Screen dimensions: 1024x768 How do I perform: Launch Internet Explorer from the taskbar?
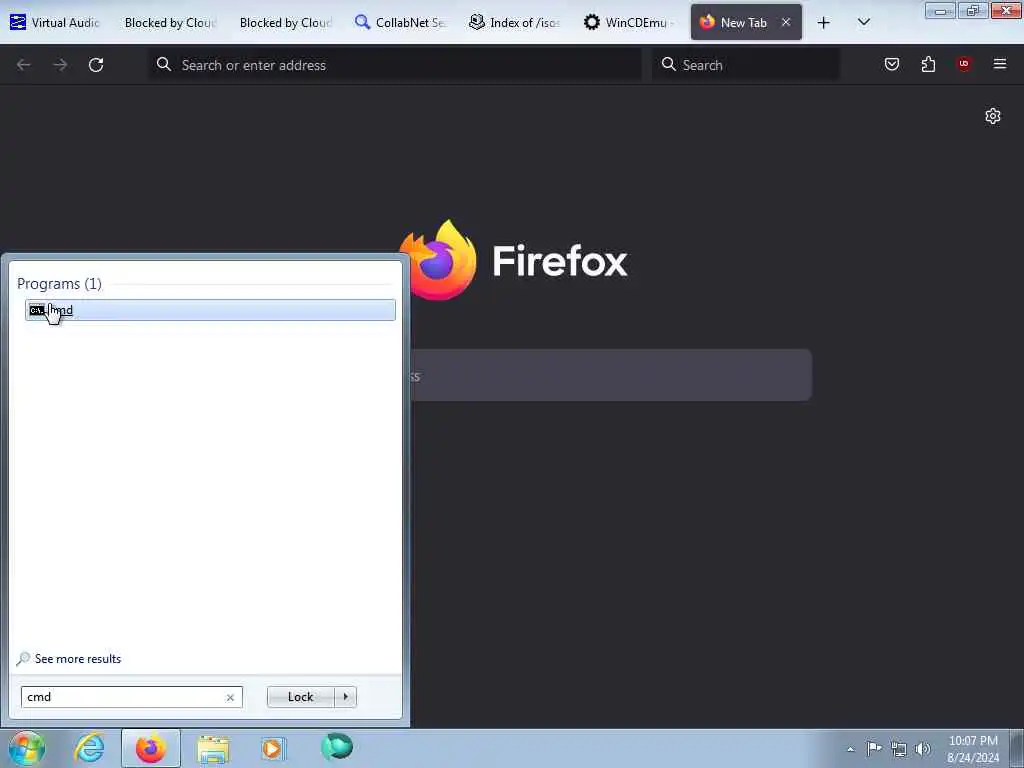point(89,748)
